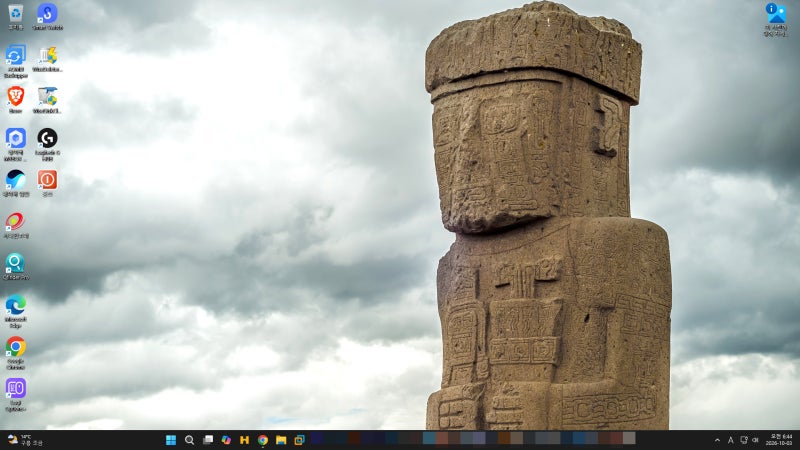Open the yellow H app on the taskbar
800x450 pixels.
pos(244,440)
